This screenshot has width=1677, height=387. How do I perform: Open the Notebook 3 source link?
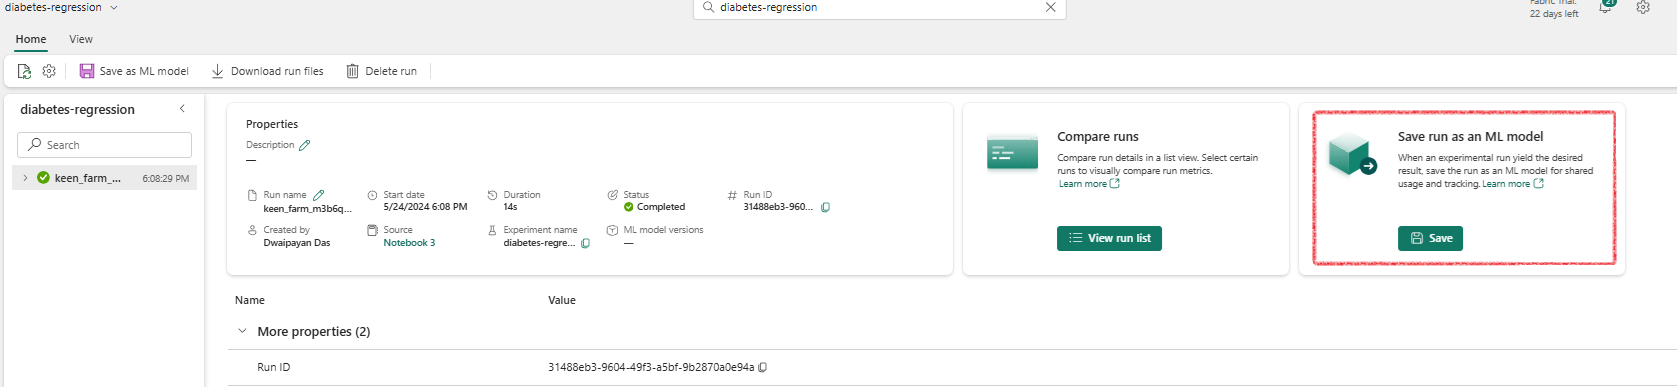pyautogui.click(x=409, y=243)
